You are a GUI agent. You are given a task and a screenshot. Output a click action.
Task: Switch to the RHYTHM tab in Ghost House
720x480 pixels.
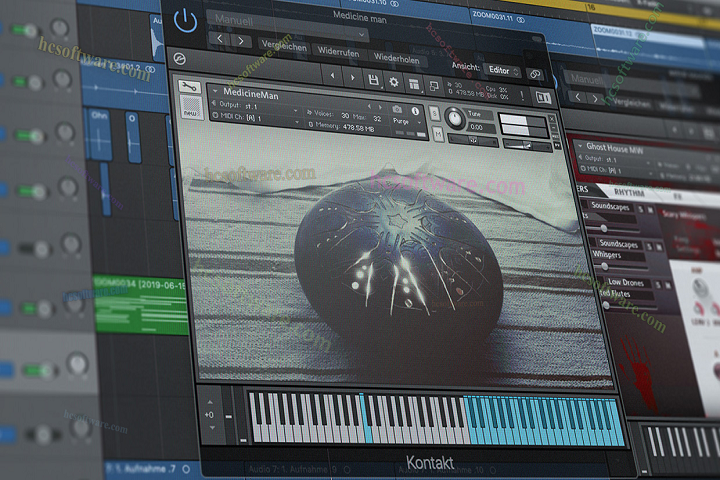(629, 192)
